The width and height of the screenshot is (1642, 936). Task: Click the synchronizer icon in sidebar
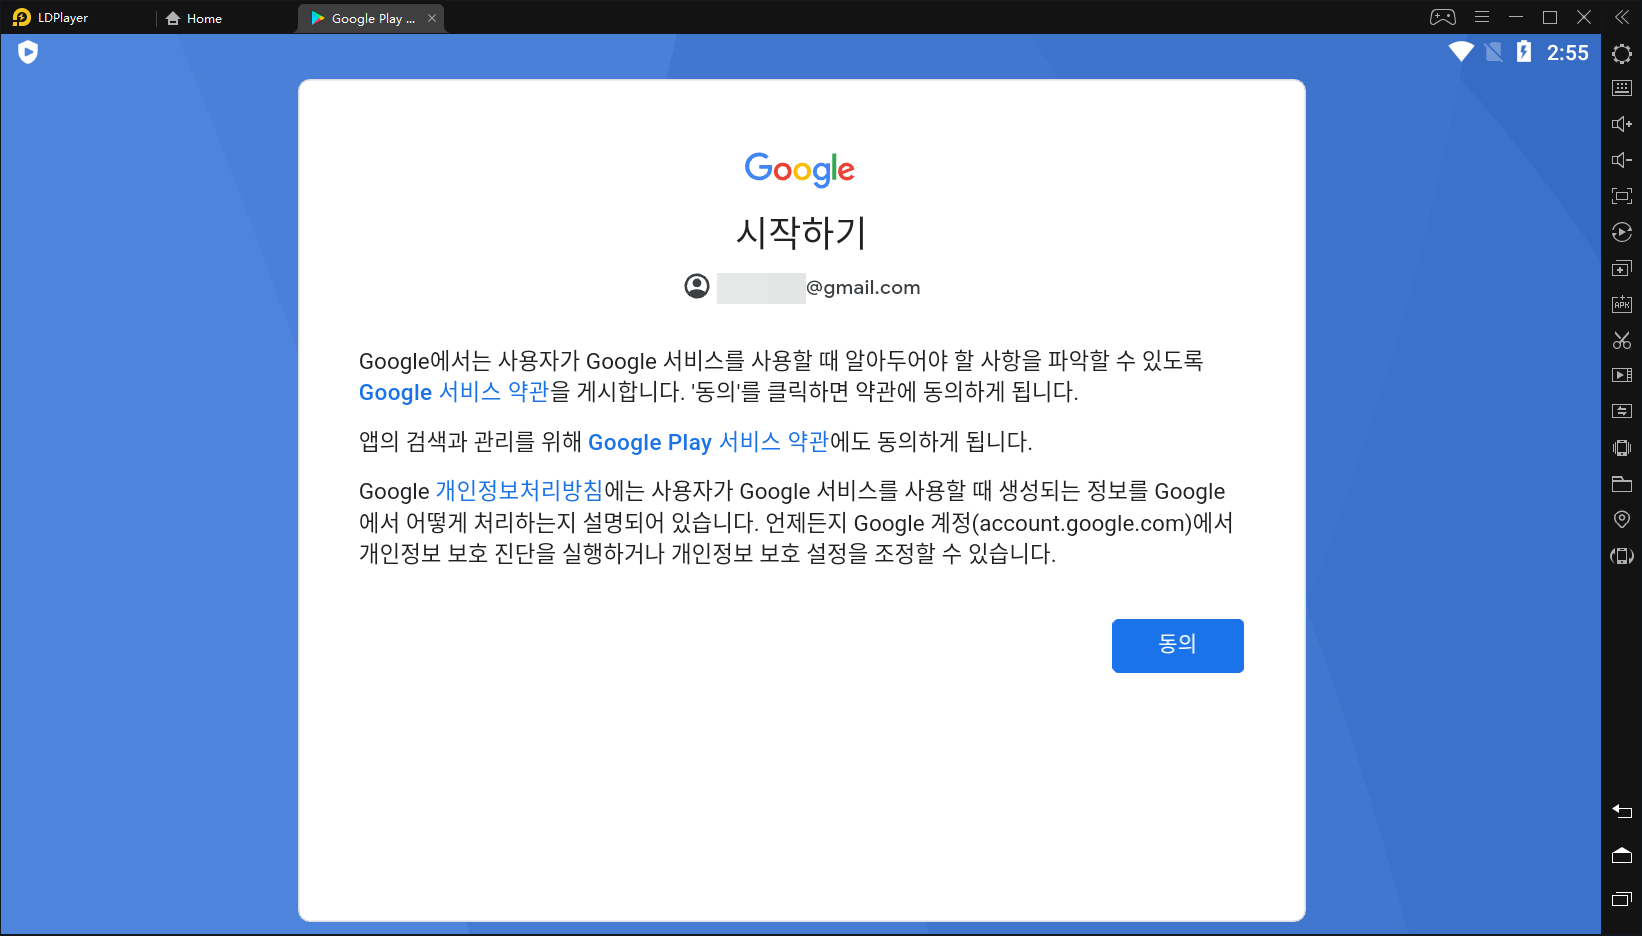click(x=1622, y=411)
